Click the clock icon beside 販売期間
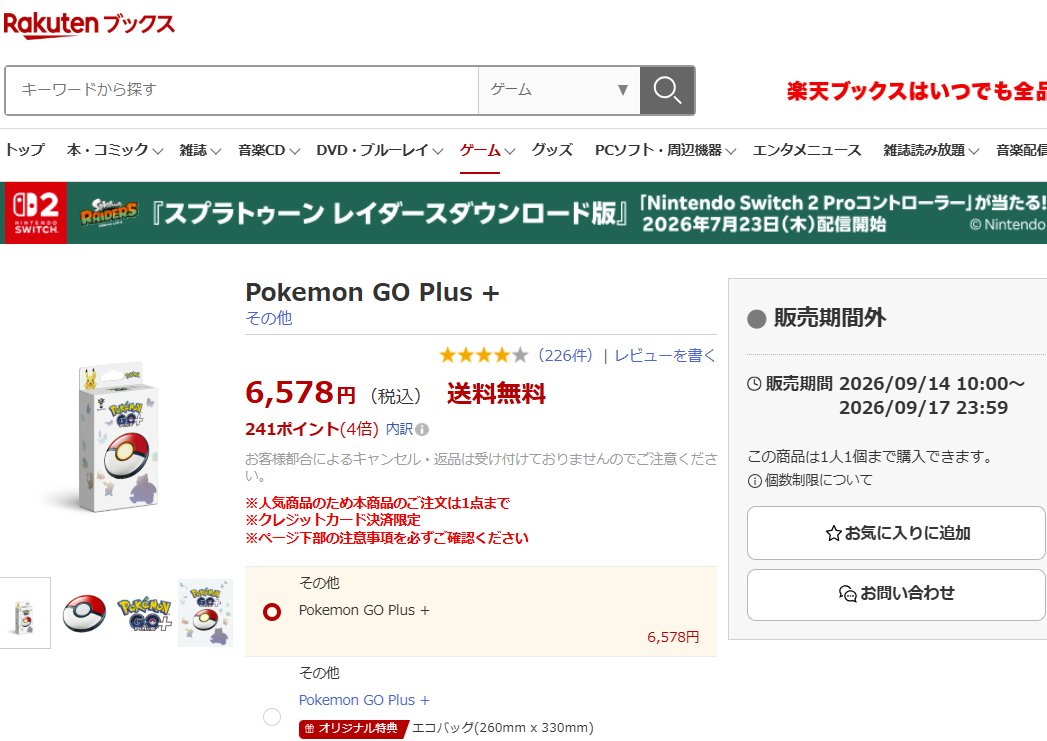The height and width of the screenshot is (741, 1047). (x=754, y=384)
